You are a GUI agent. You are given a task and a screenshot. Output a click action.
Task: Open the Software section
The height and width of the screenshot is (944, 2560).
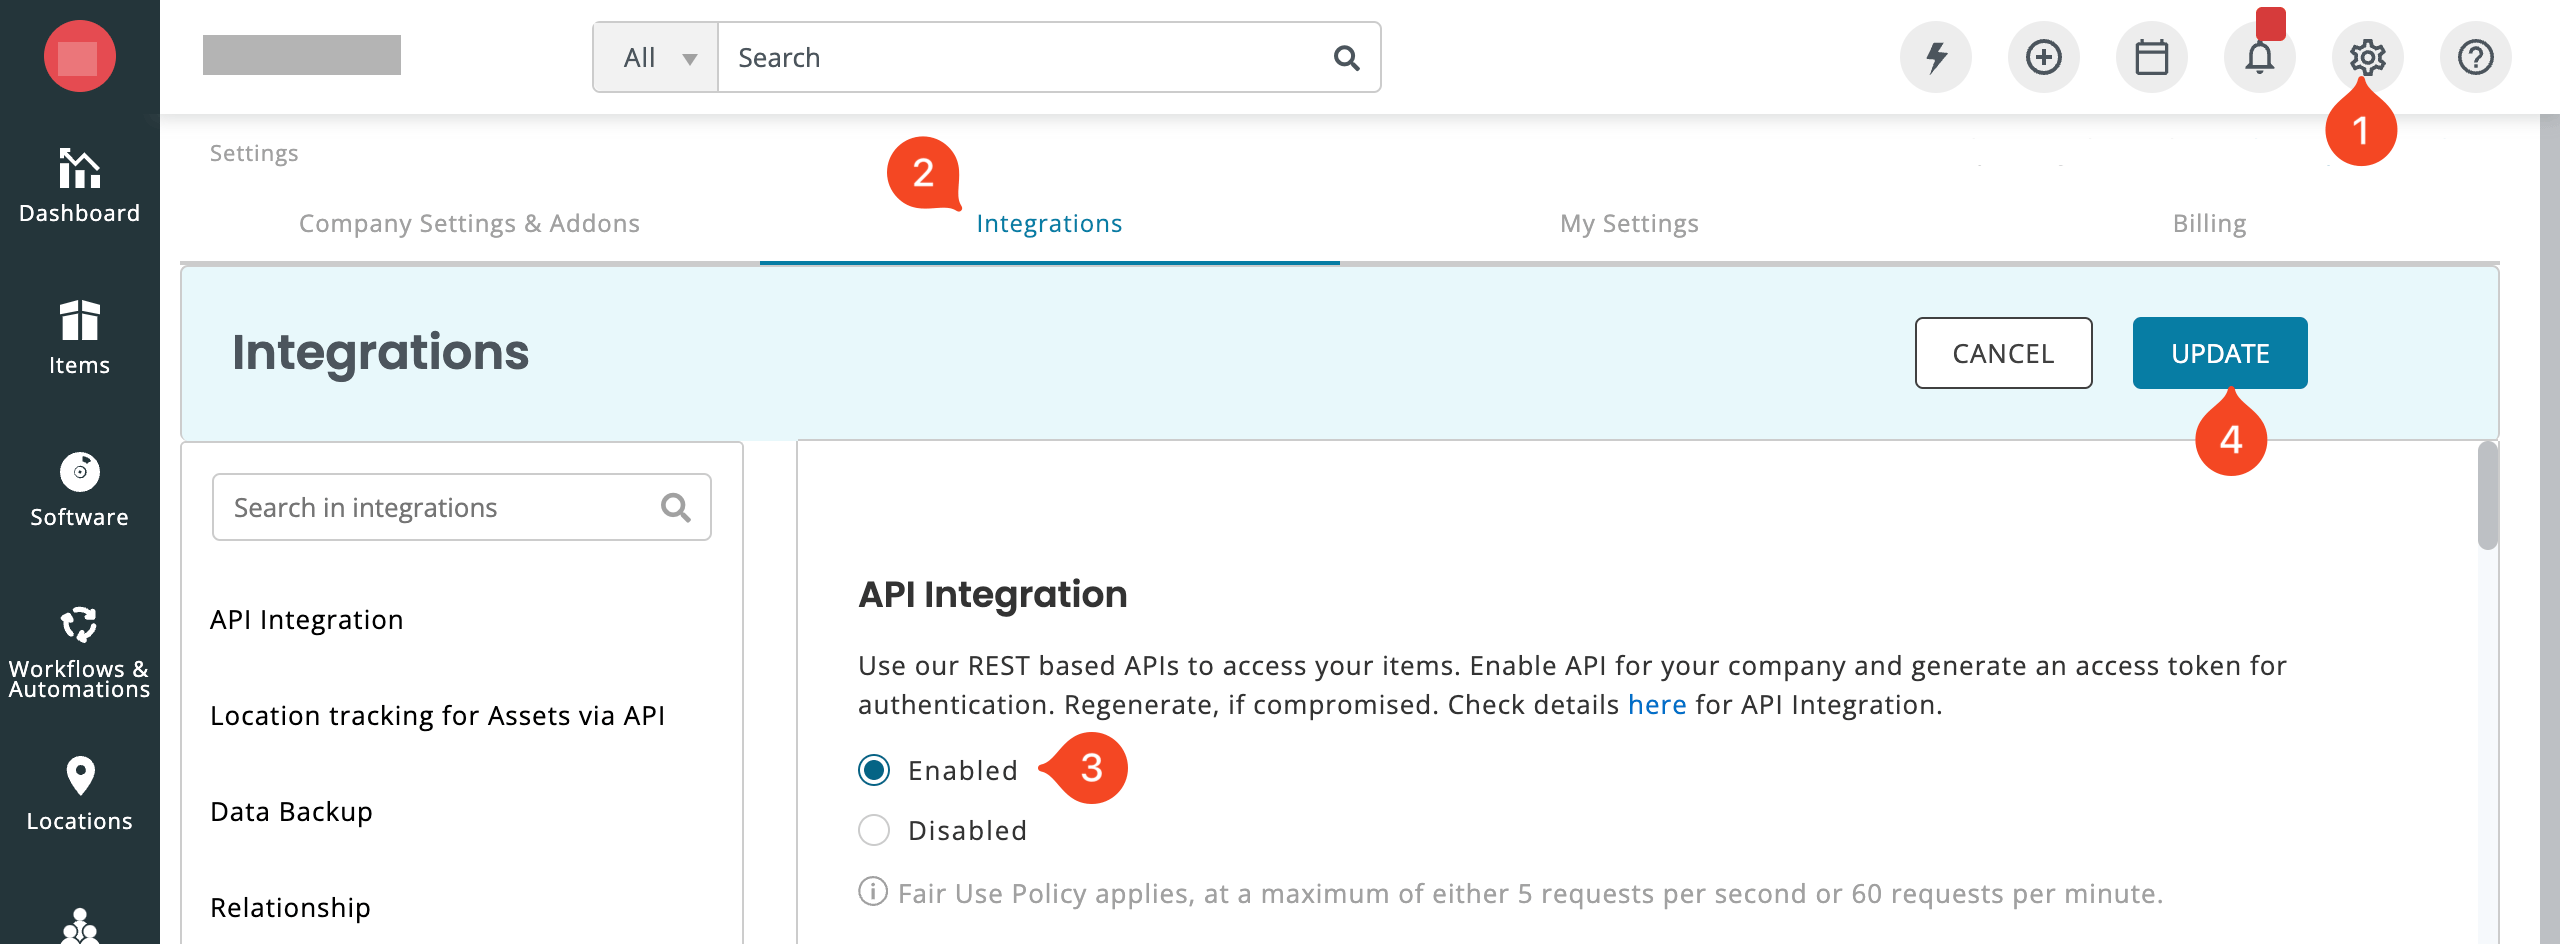[79, 490]
